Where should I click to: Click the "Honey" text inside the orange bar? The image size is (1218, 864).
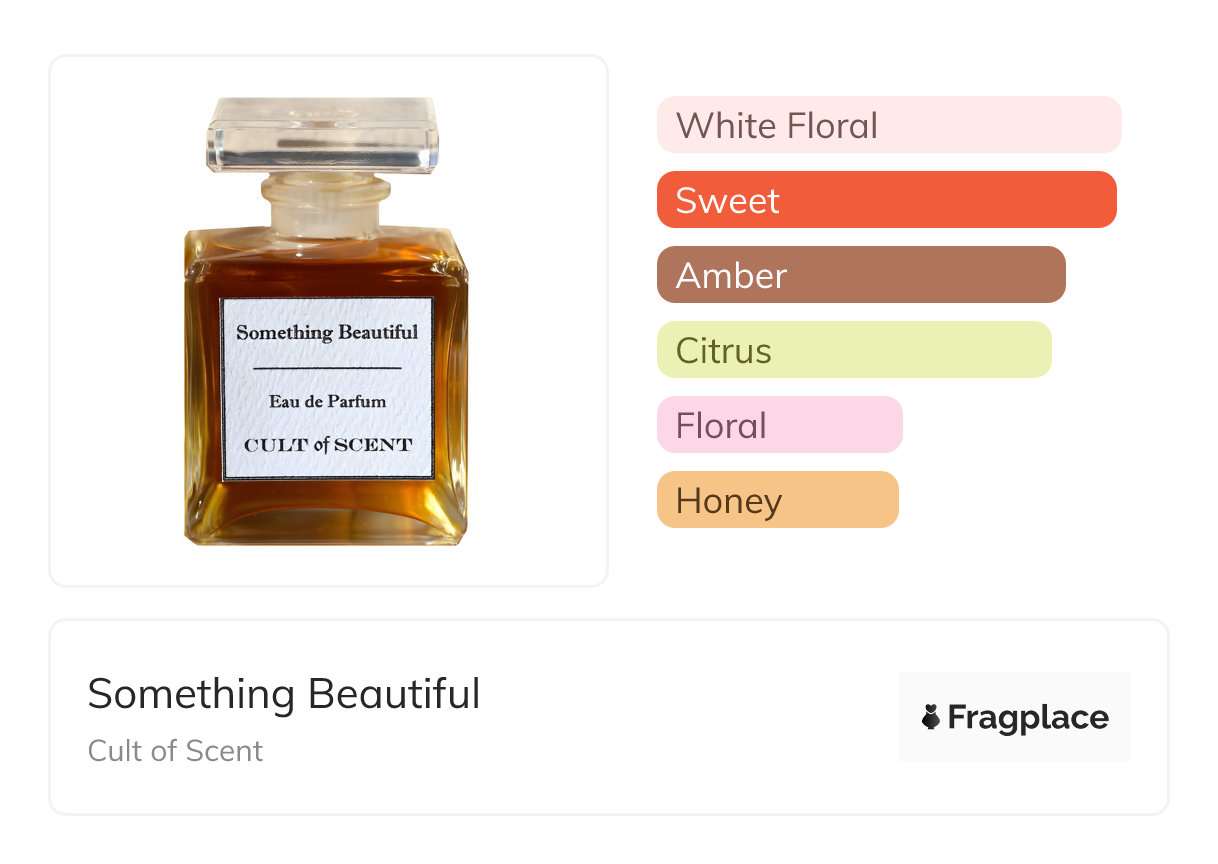[728, 501]
